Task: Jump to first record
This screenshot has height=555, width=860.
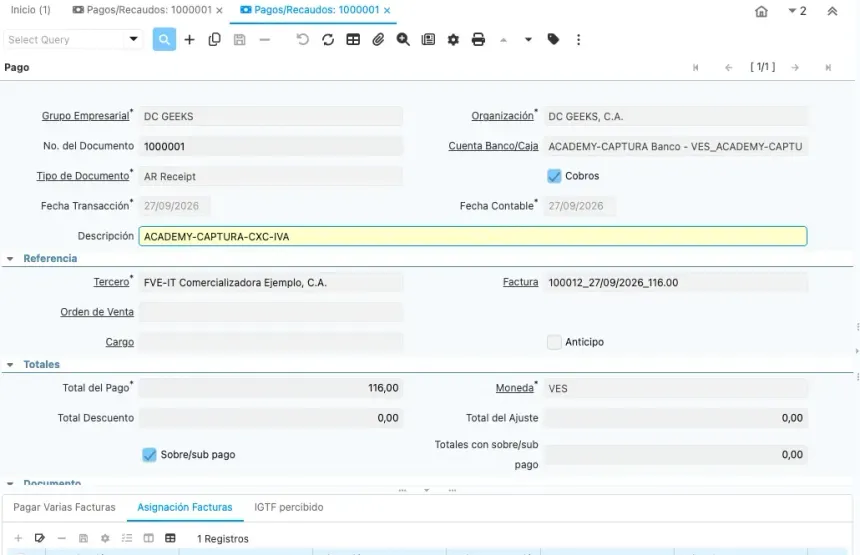Action: [695, 67]
